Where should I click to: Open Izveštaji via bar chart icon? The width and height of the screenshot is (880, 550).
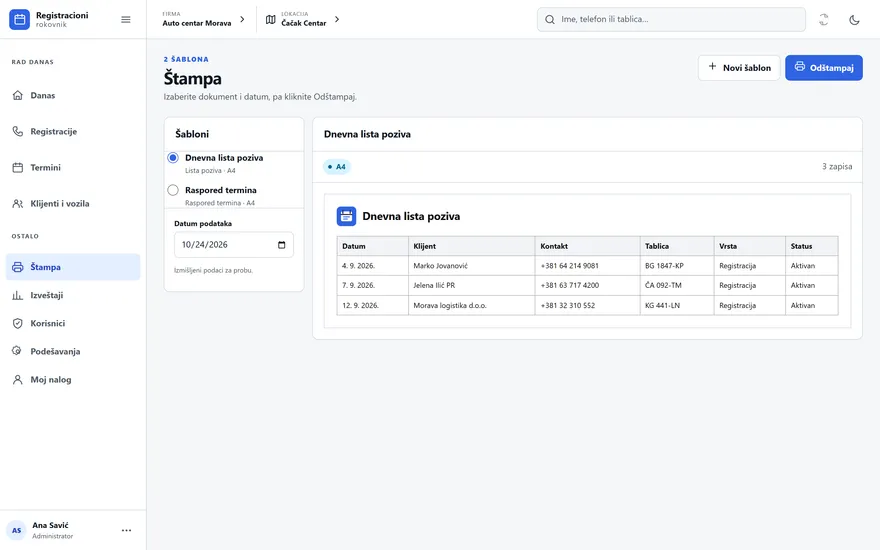coord(18,295)
